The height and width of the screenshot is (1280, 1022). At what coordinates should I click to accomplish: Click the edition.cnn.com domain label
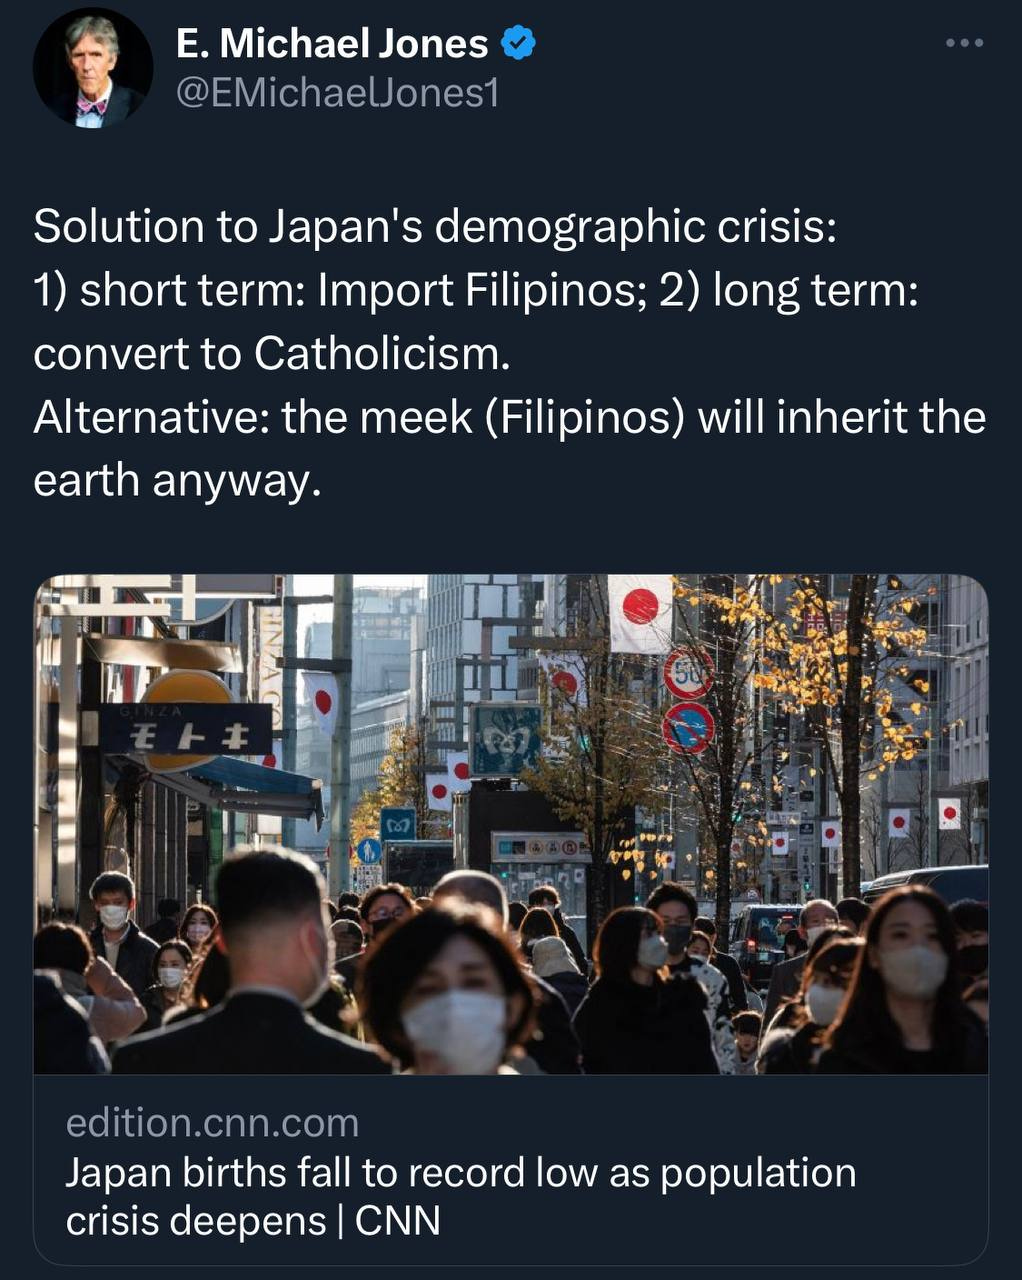[212, 1122]
